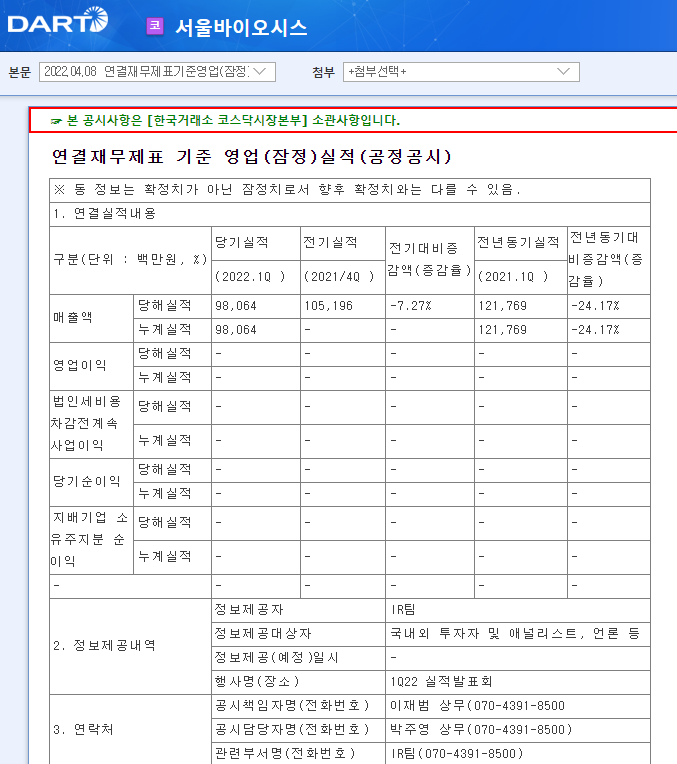This screenshot has height=764, width=677.
Task: Click the 3. 연락처 section label
Action: pos(83,729)
